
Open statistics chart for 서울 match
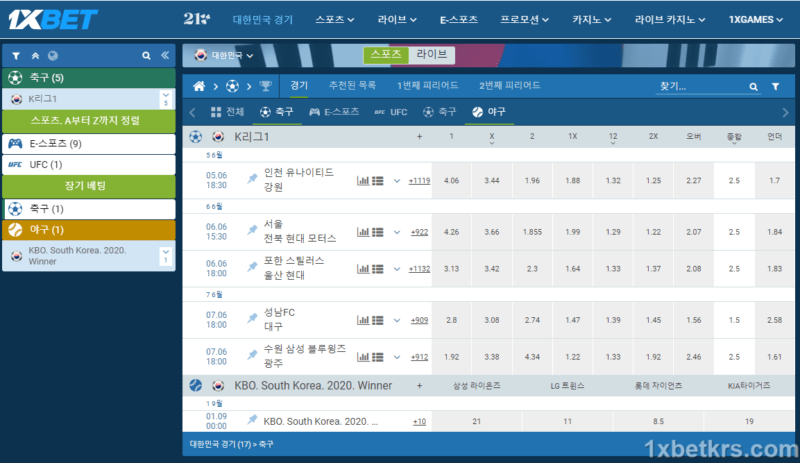click(363, 232)
